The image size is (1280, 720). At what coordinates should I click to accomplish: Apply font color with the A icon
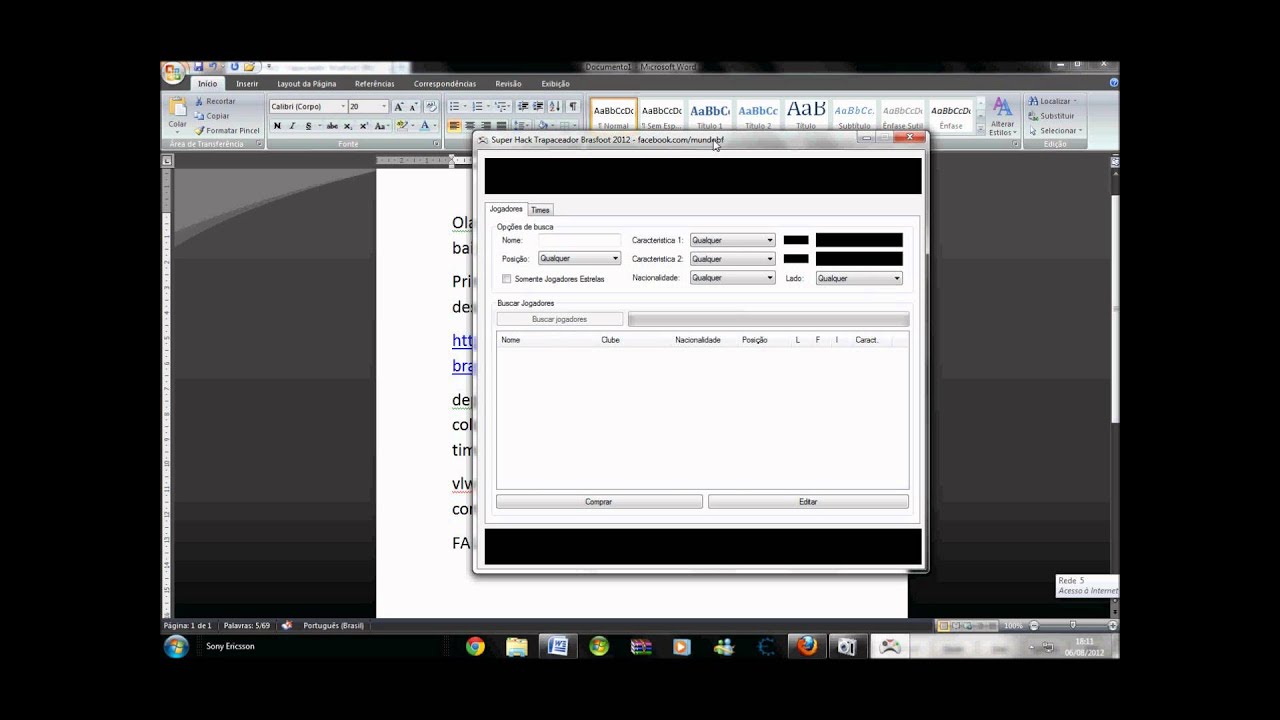tap(425, 126)
